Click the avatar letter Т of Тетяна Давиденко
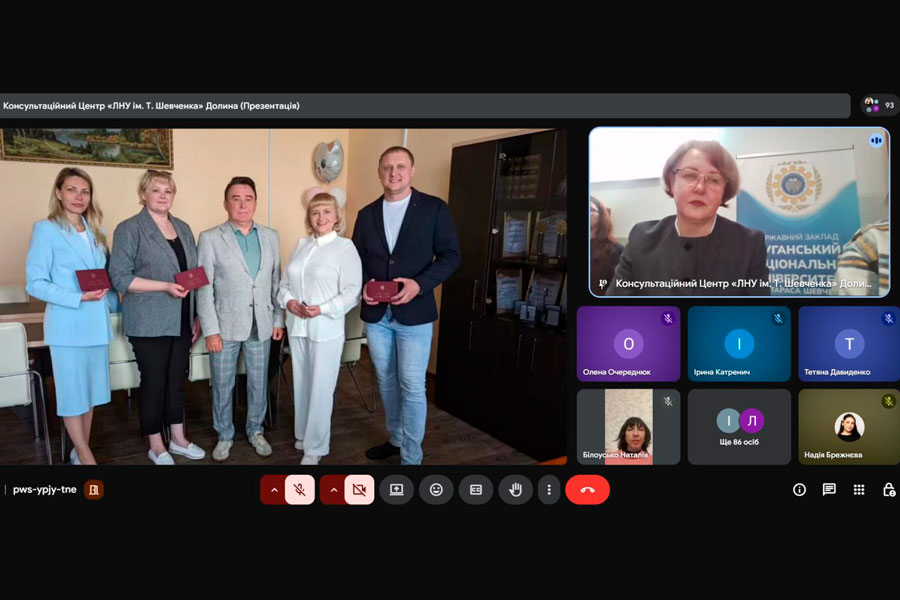This screenshot has height=600, width=900. pos(849,344)
